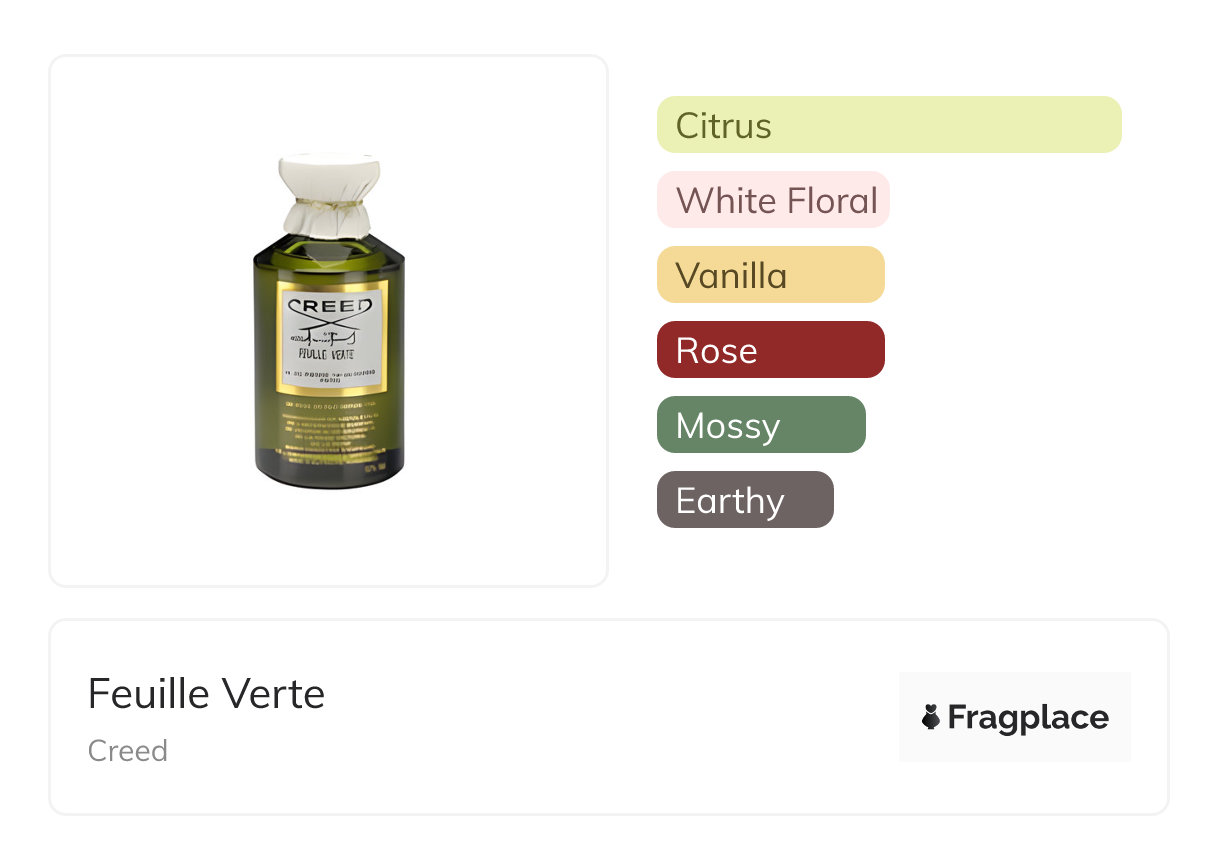Click the dark base of the perfume bottle
1218x864 pixels.
[x=329, y=474]
